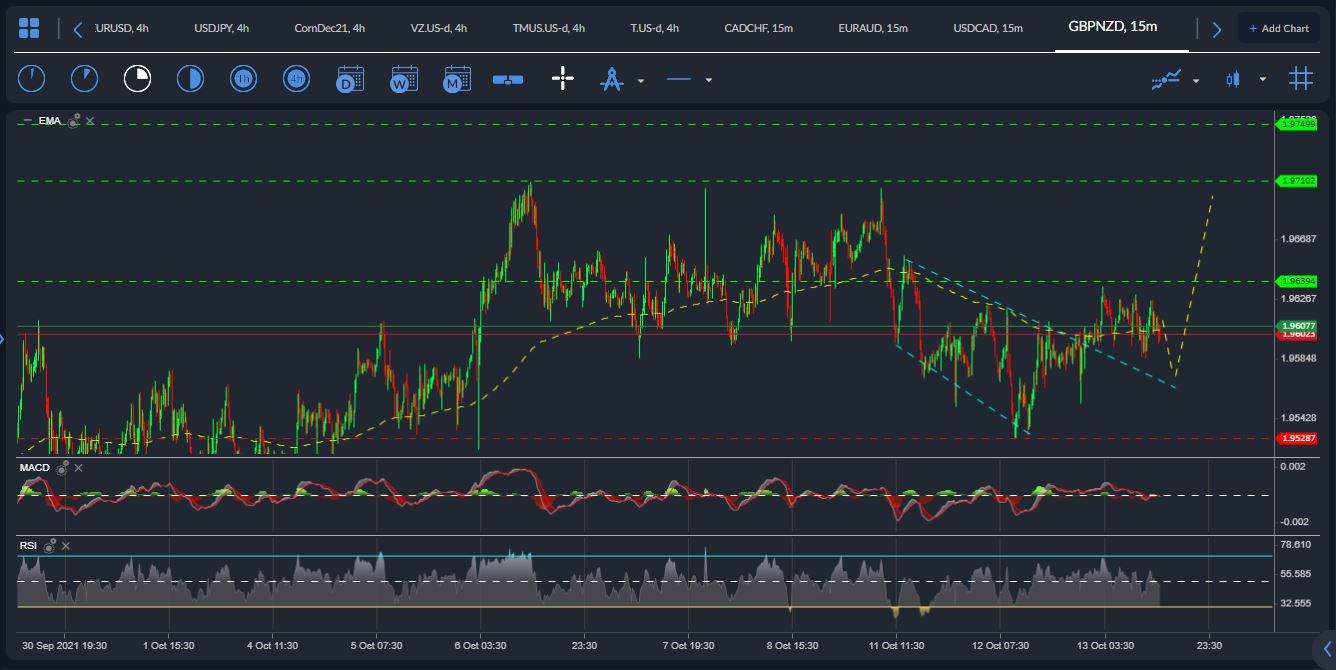Open the drawing tools dropdown arrow
The height and width of the screenshot is (670, 1336).
(x=640, y=80)
